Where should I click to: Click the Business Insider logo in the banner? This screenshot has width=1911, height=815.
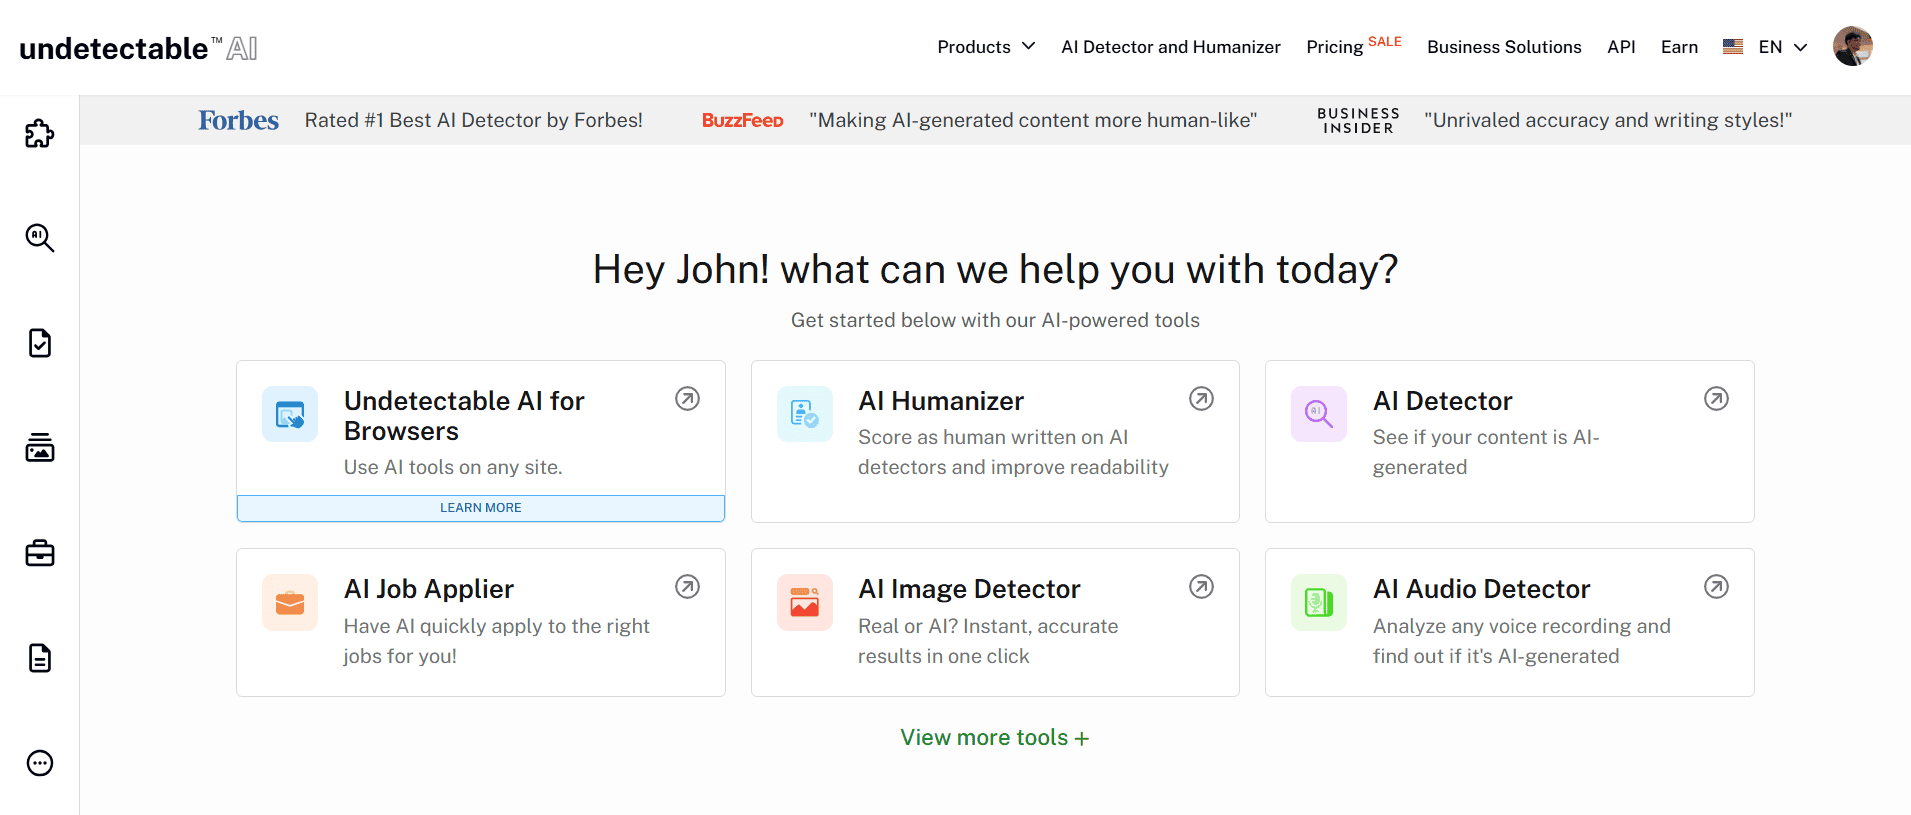tap(1358, 120)
